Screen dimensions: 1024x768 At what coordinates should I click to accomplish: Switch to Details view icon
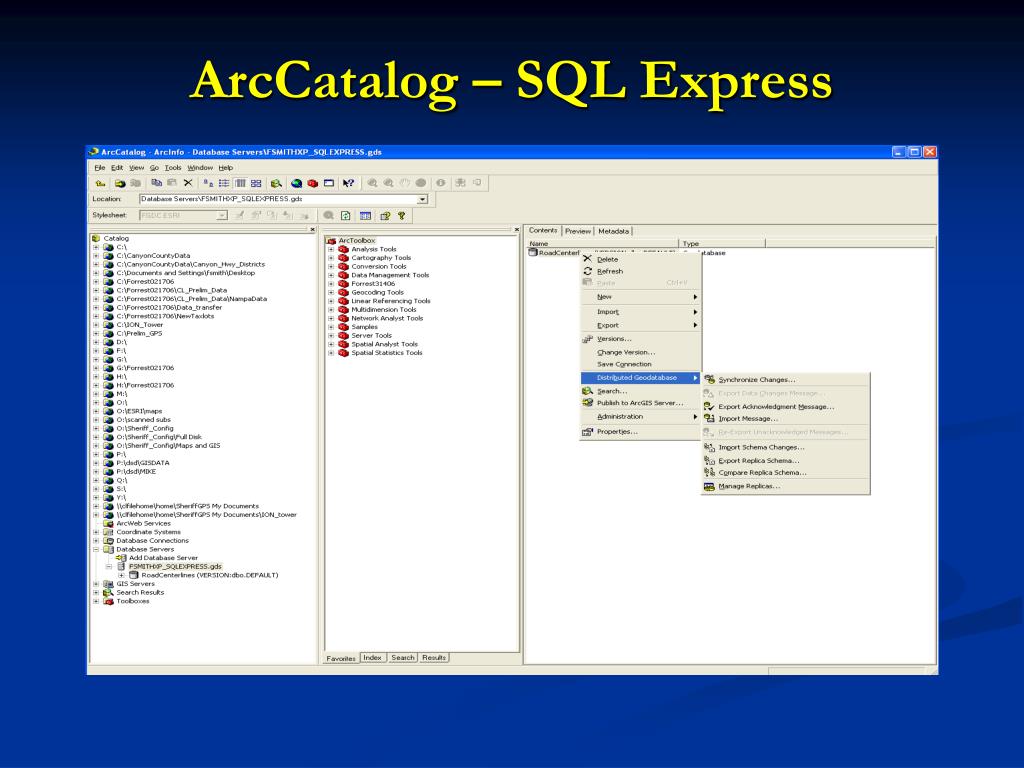pos(240,184)
